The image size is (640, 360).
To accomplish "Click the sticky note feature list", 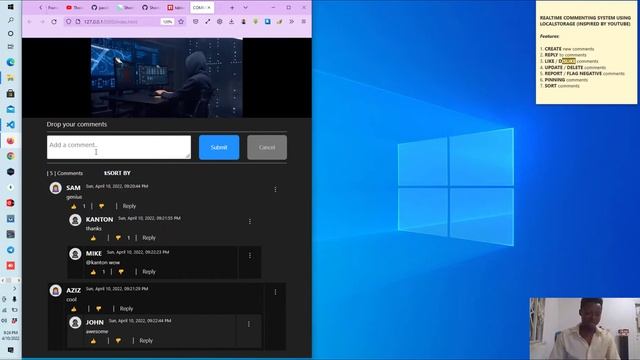I will [x=582, y=67].
